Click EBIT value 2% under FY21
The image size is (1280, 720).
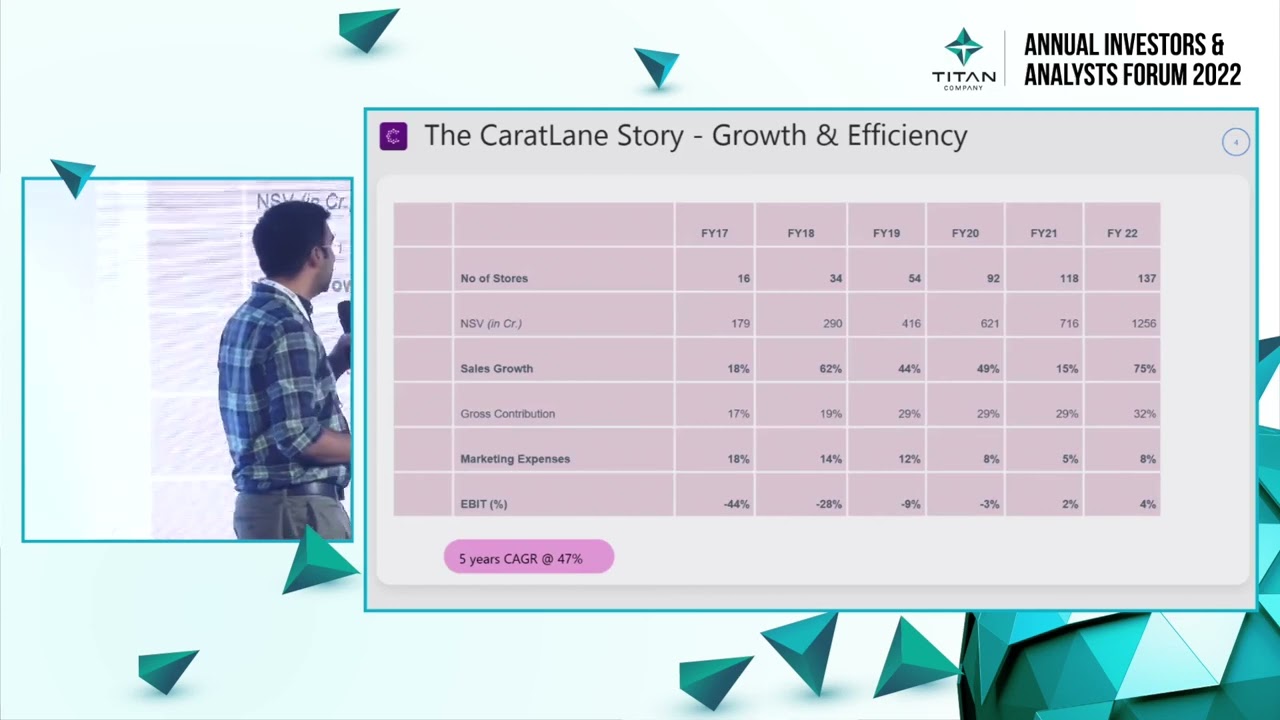pyautogui.click(x=1070, y=503)
